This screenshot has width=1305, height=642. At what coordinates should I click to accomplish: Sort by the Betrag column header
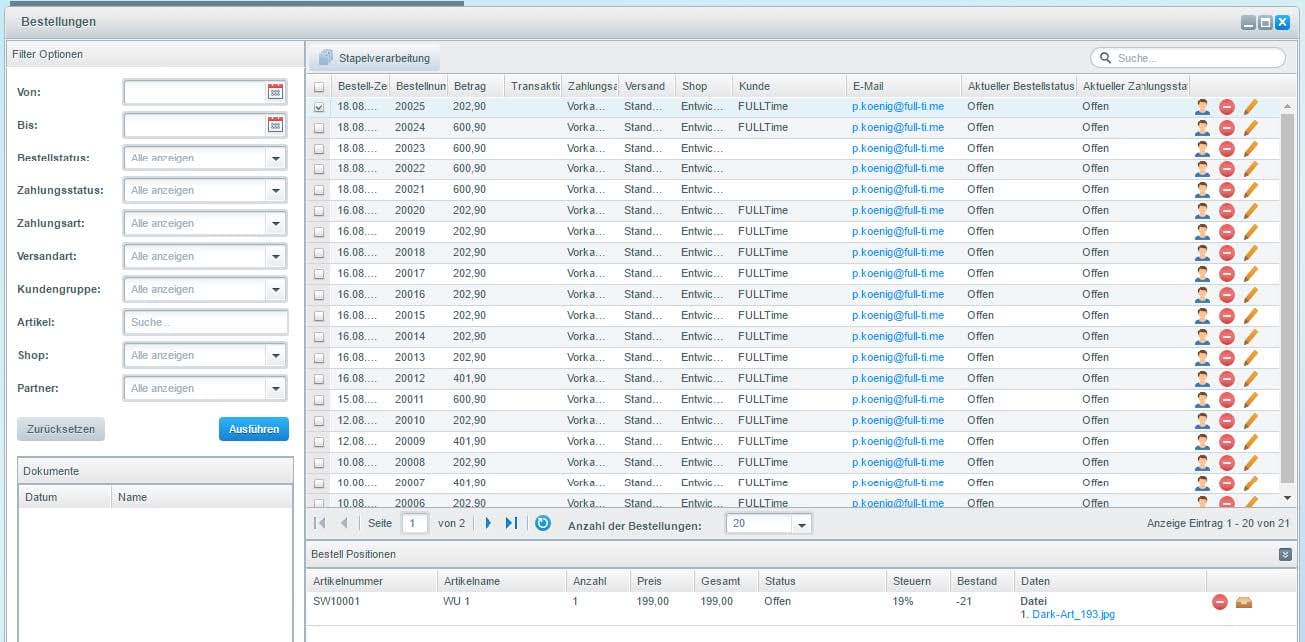(x=474, y=86)
